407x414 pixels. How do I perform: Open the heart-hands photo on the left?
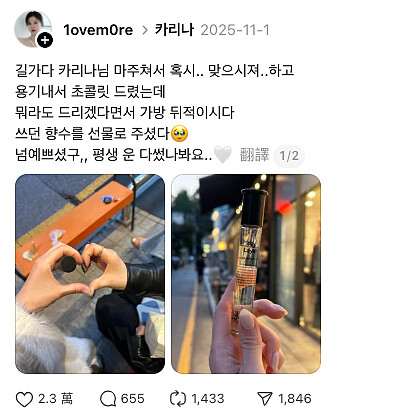click(90, 274)
